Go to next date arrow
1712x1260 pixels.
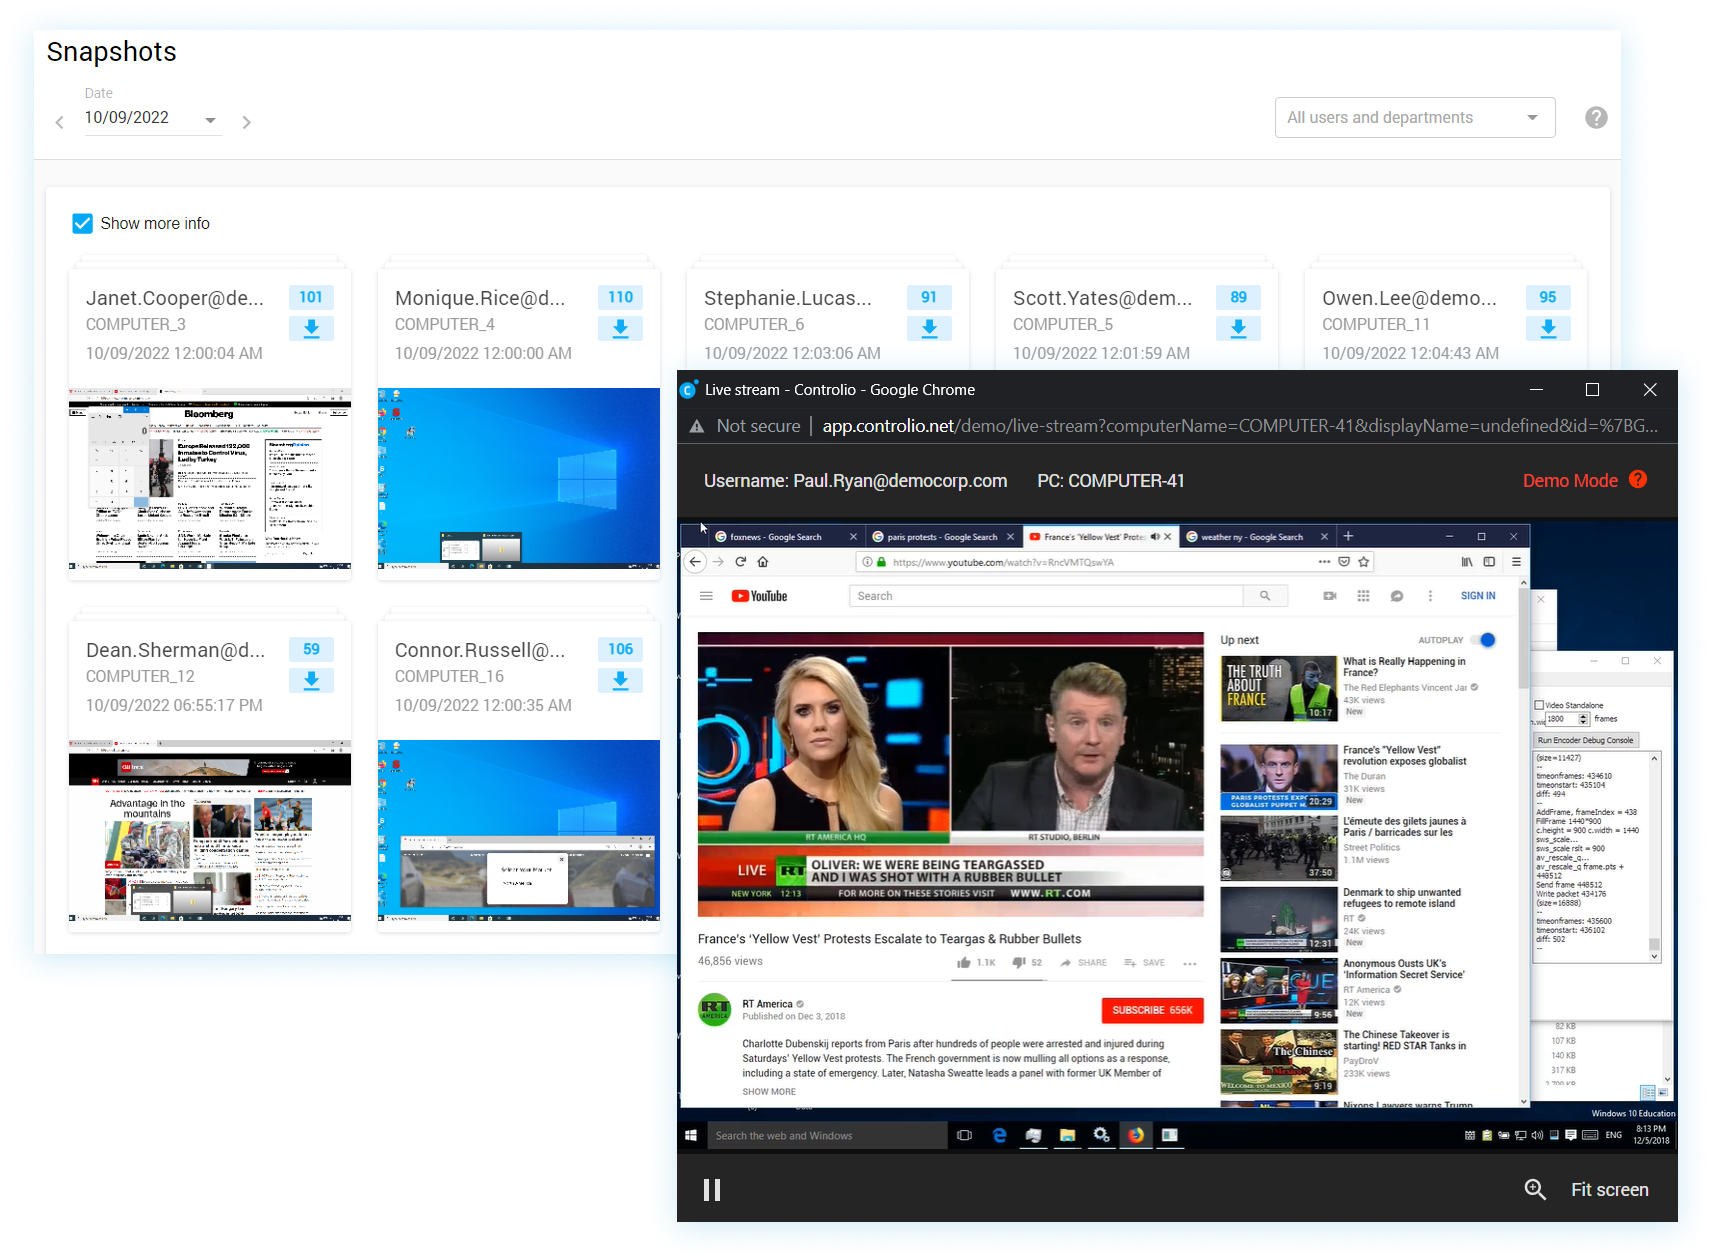(246, 122)
